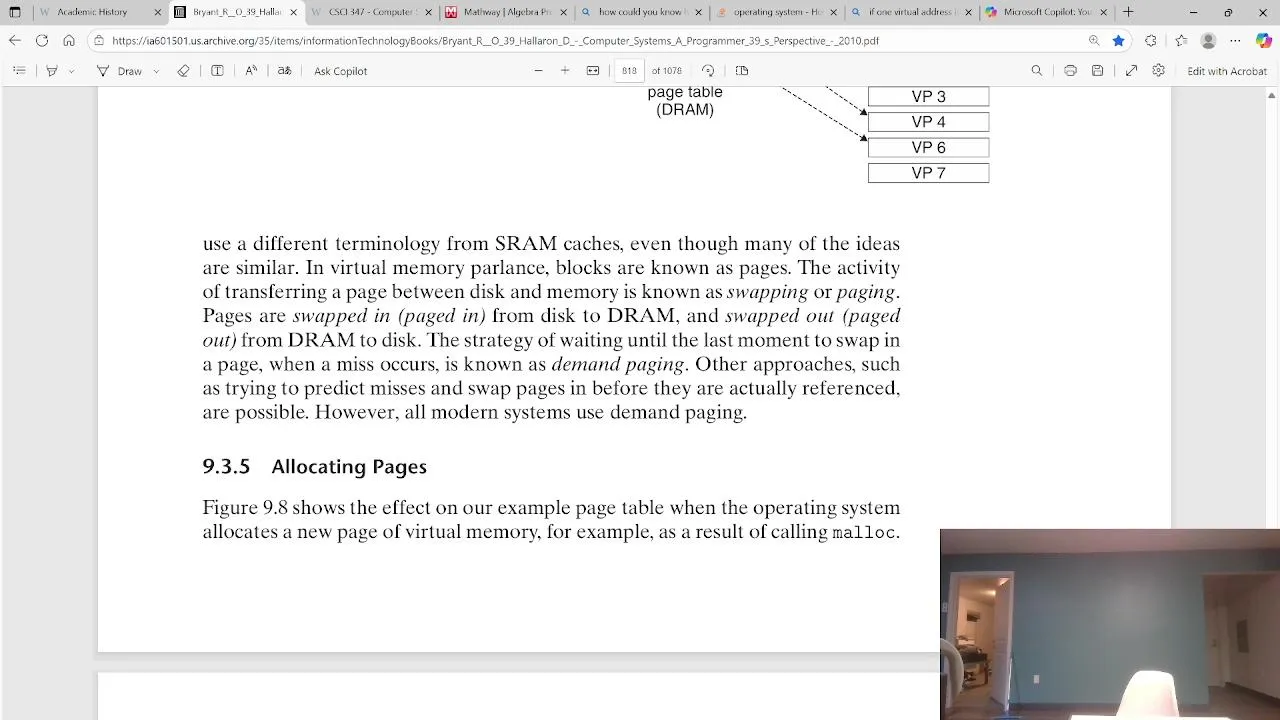Open Find in PDF search
1280x720 pixels.
pyautogui.click(x=1037, y=71)
